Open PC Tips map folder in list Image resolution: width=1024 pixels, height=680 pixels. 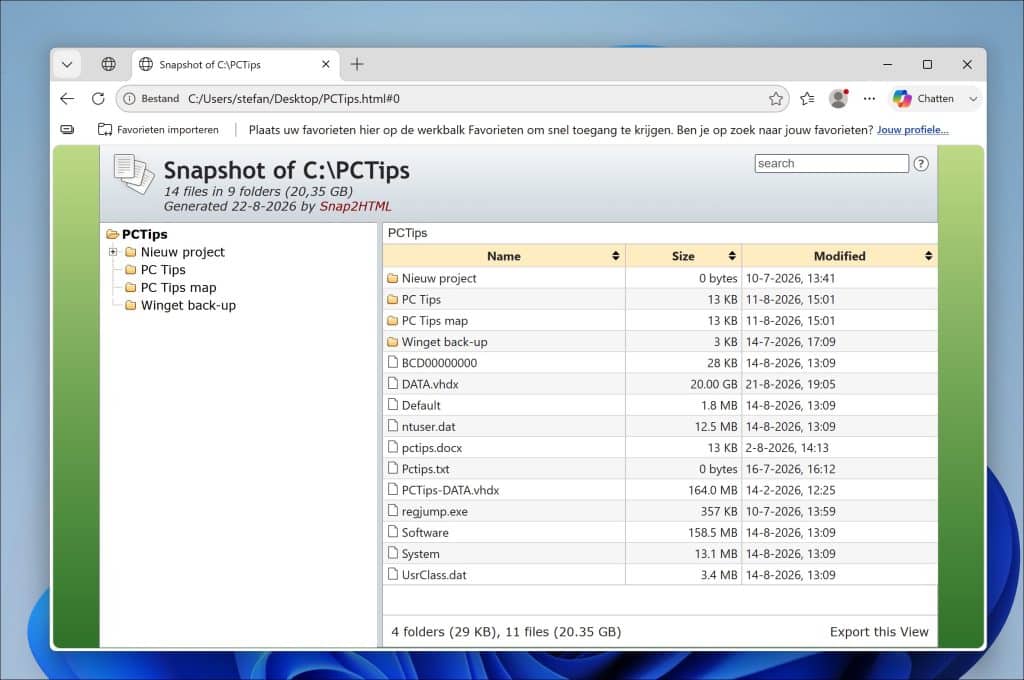tap(434, 321)
